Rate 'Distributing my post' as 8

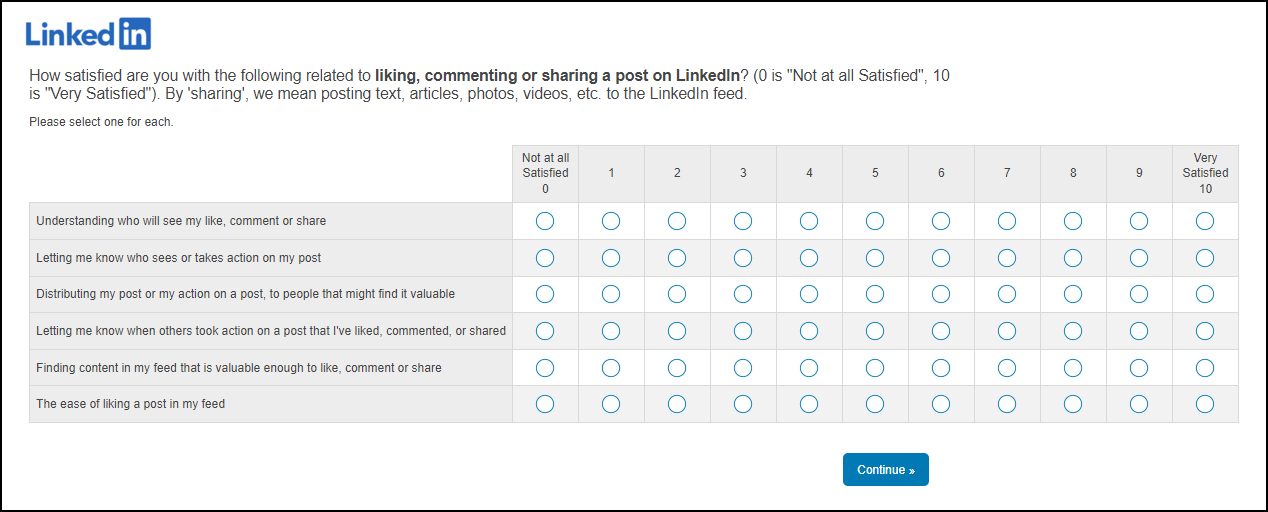tap(1073, 294)
